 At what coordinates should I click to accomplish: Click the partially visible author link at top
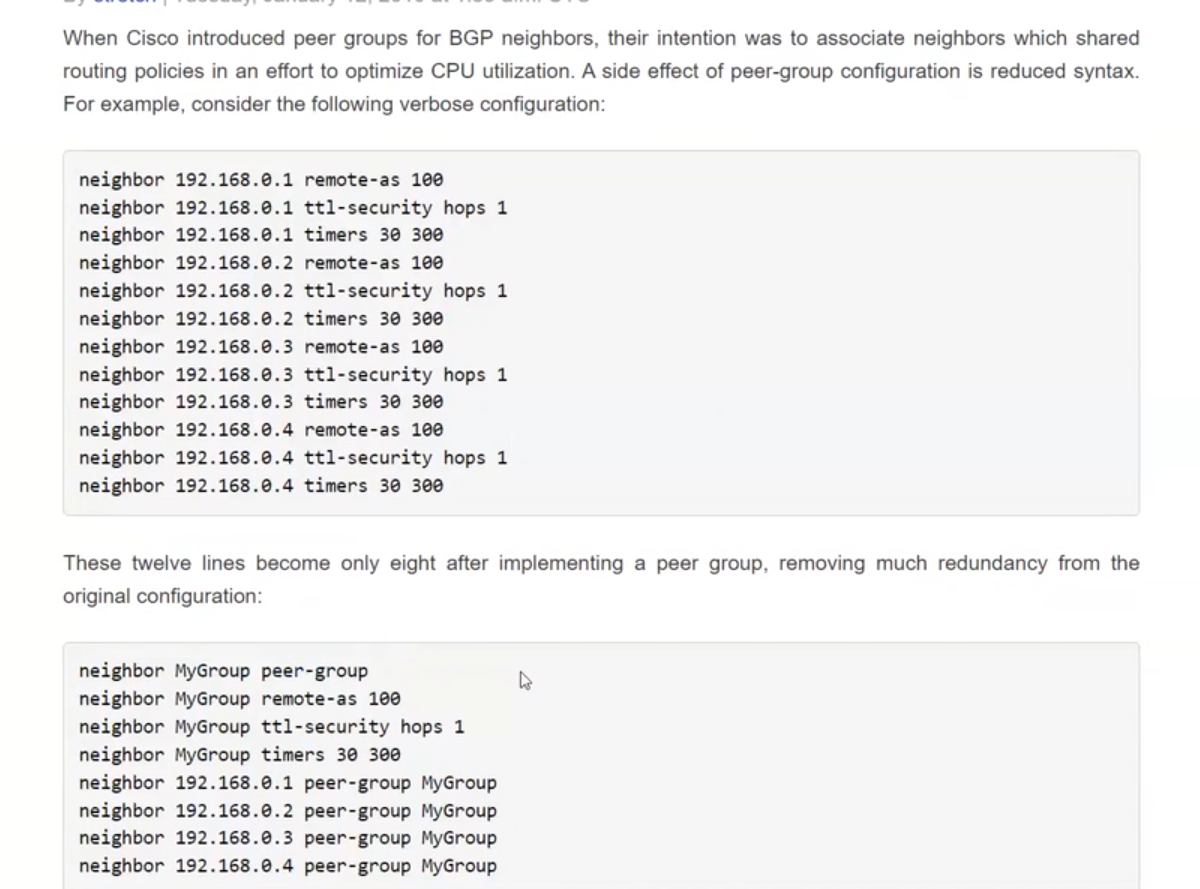tap(124, 2)
